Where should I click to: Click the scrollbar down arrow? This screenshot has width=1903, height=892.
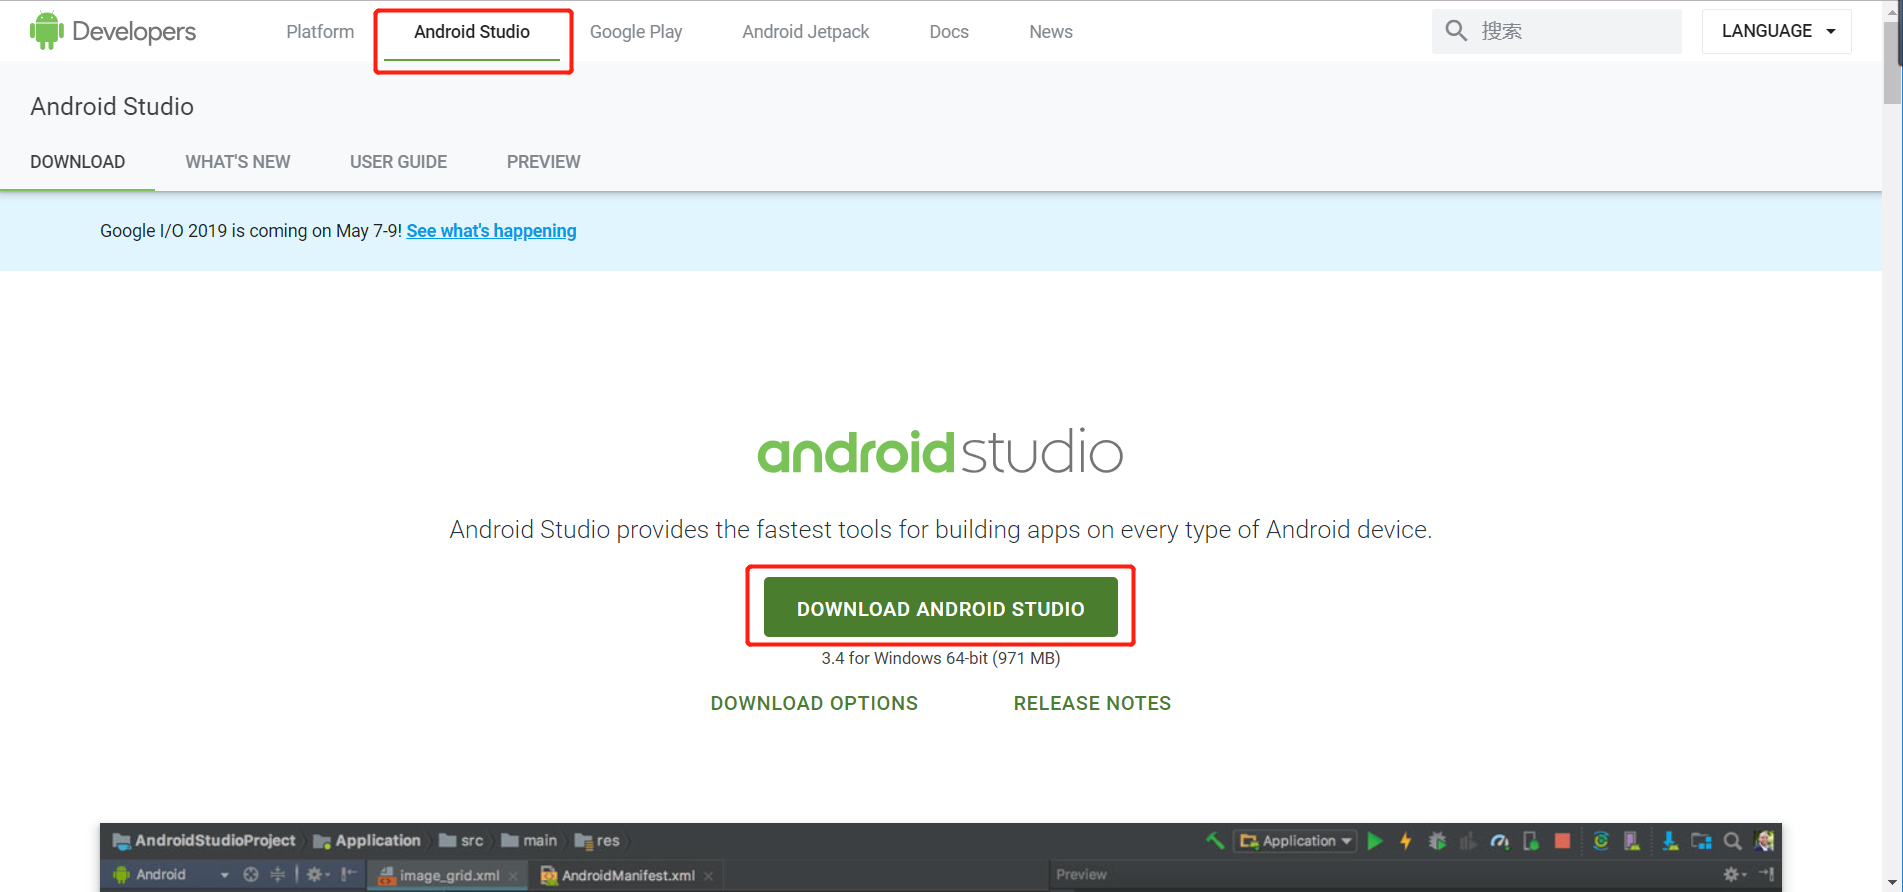click(x=1892, y=881)
